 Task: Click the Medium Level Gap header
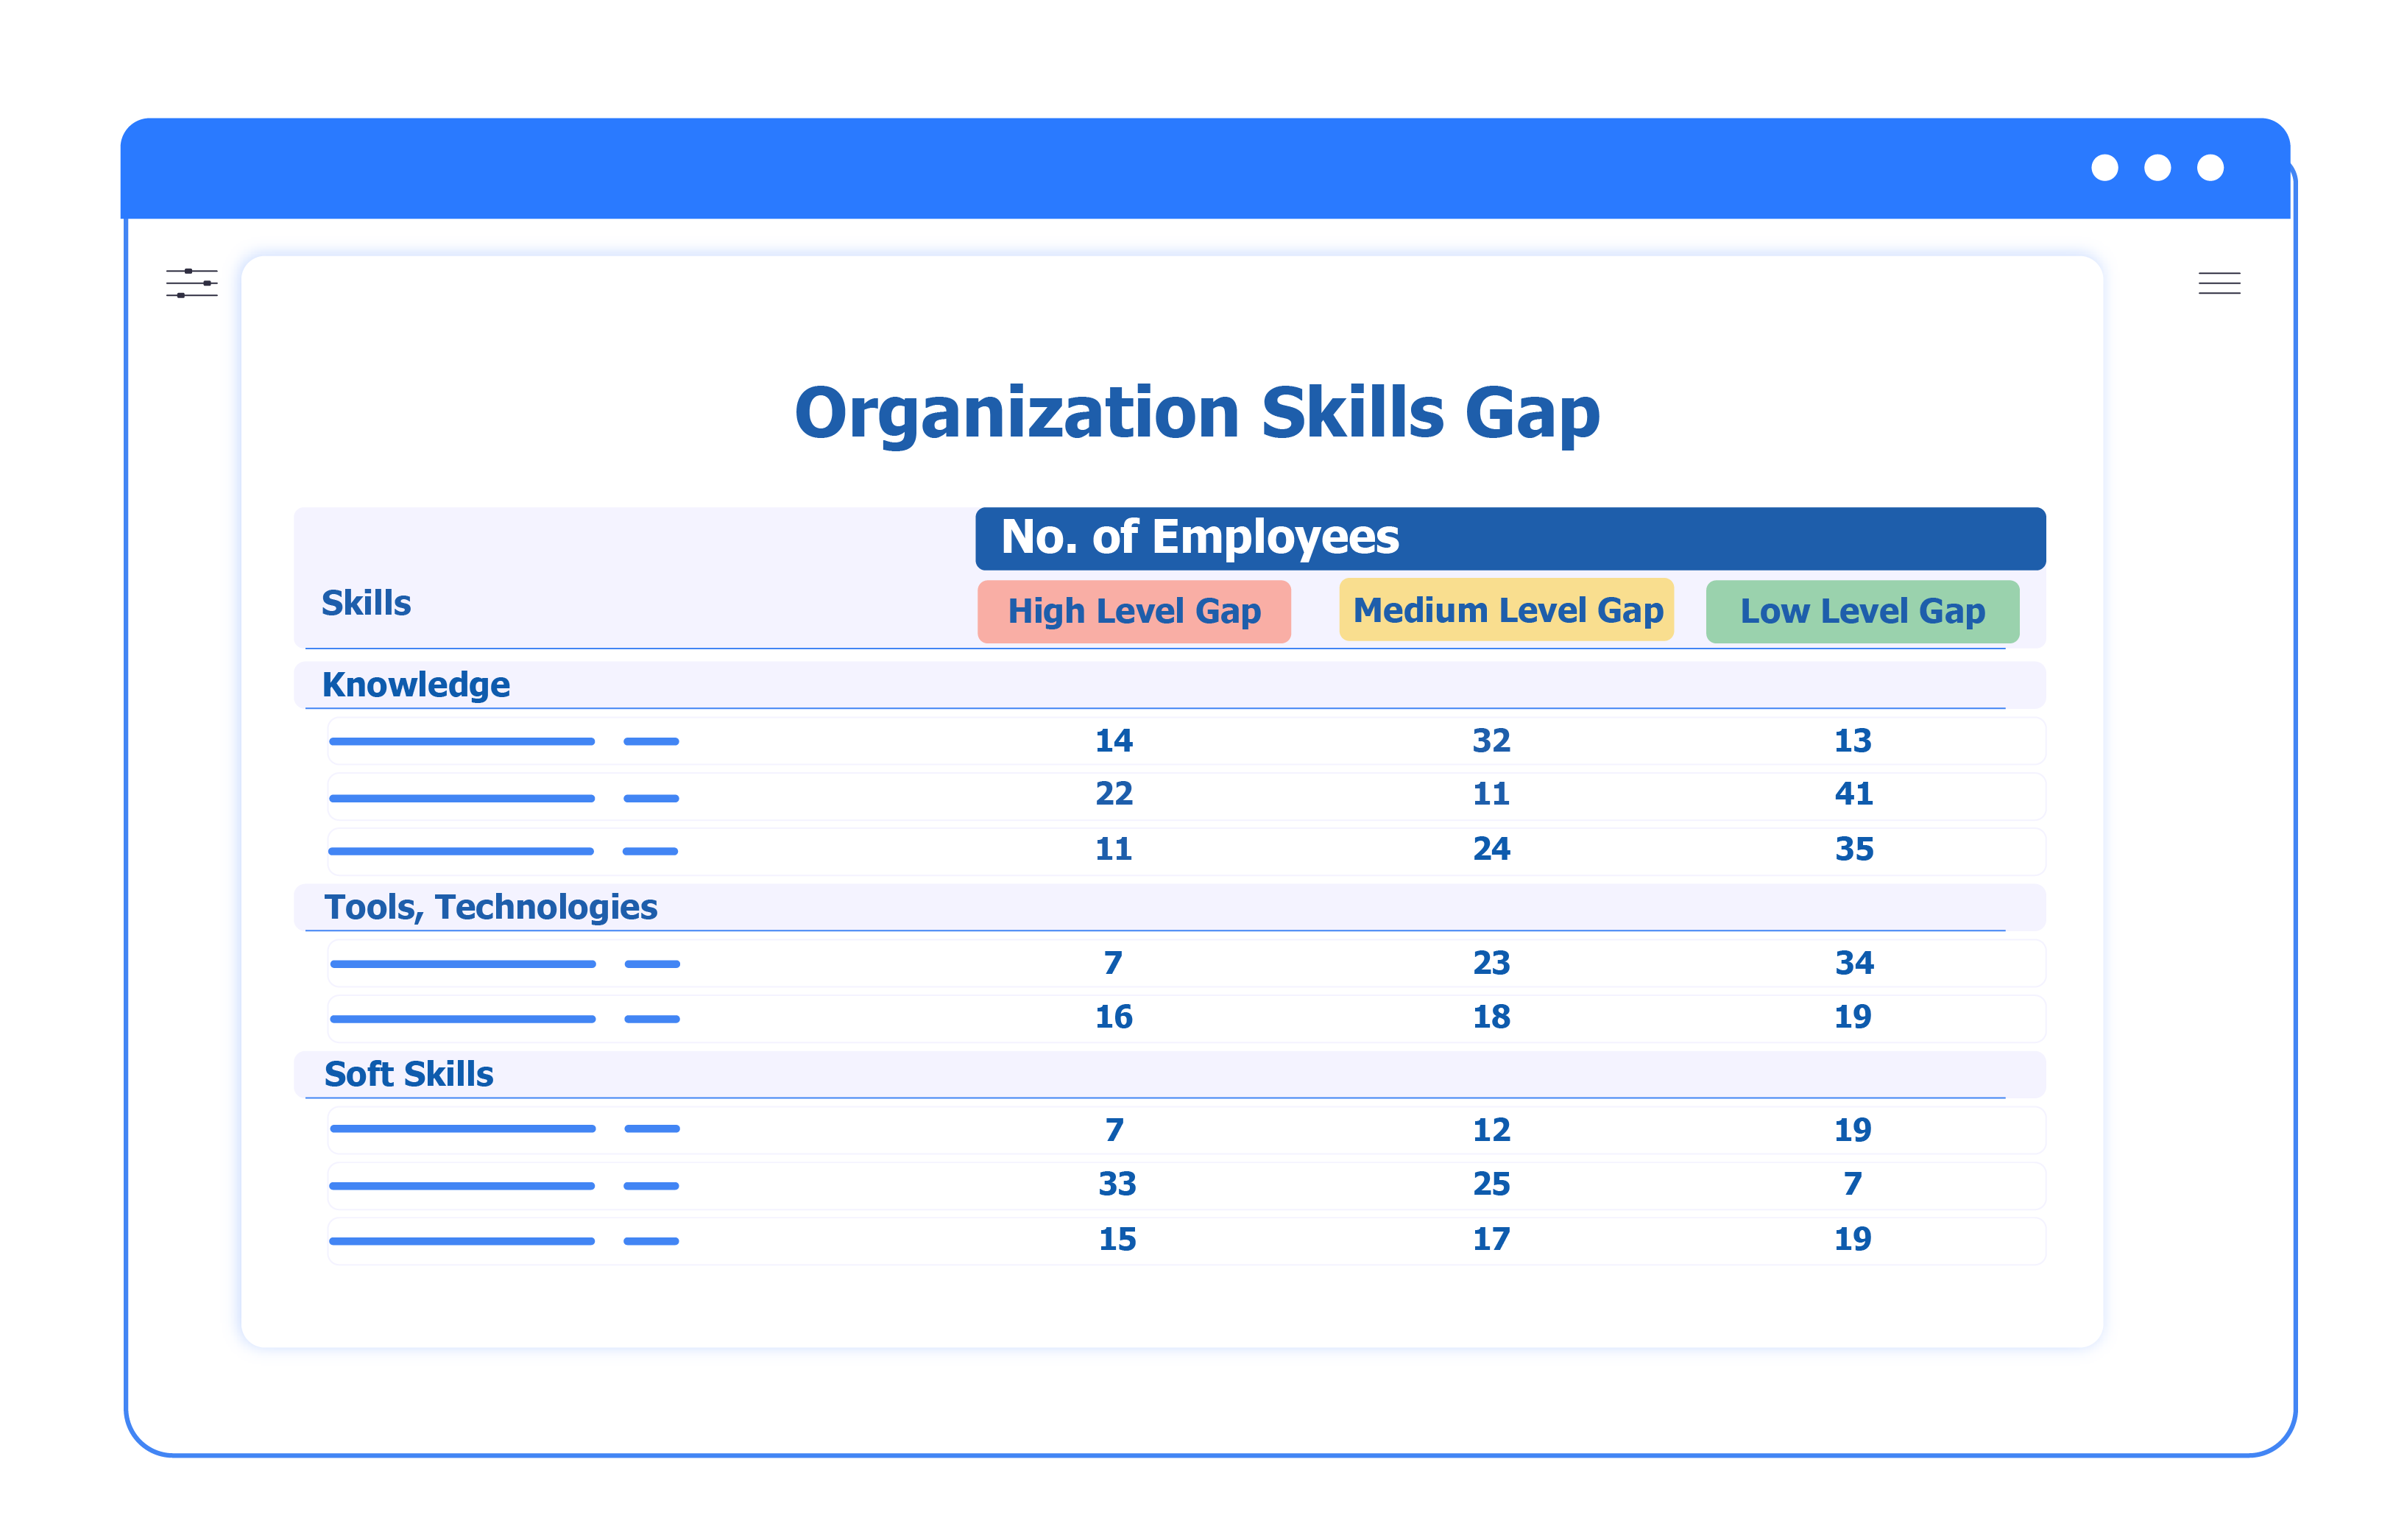coord(1506,609)
